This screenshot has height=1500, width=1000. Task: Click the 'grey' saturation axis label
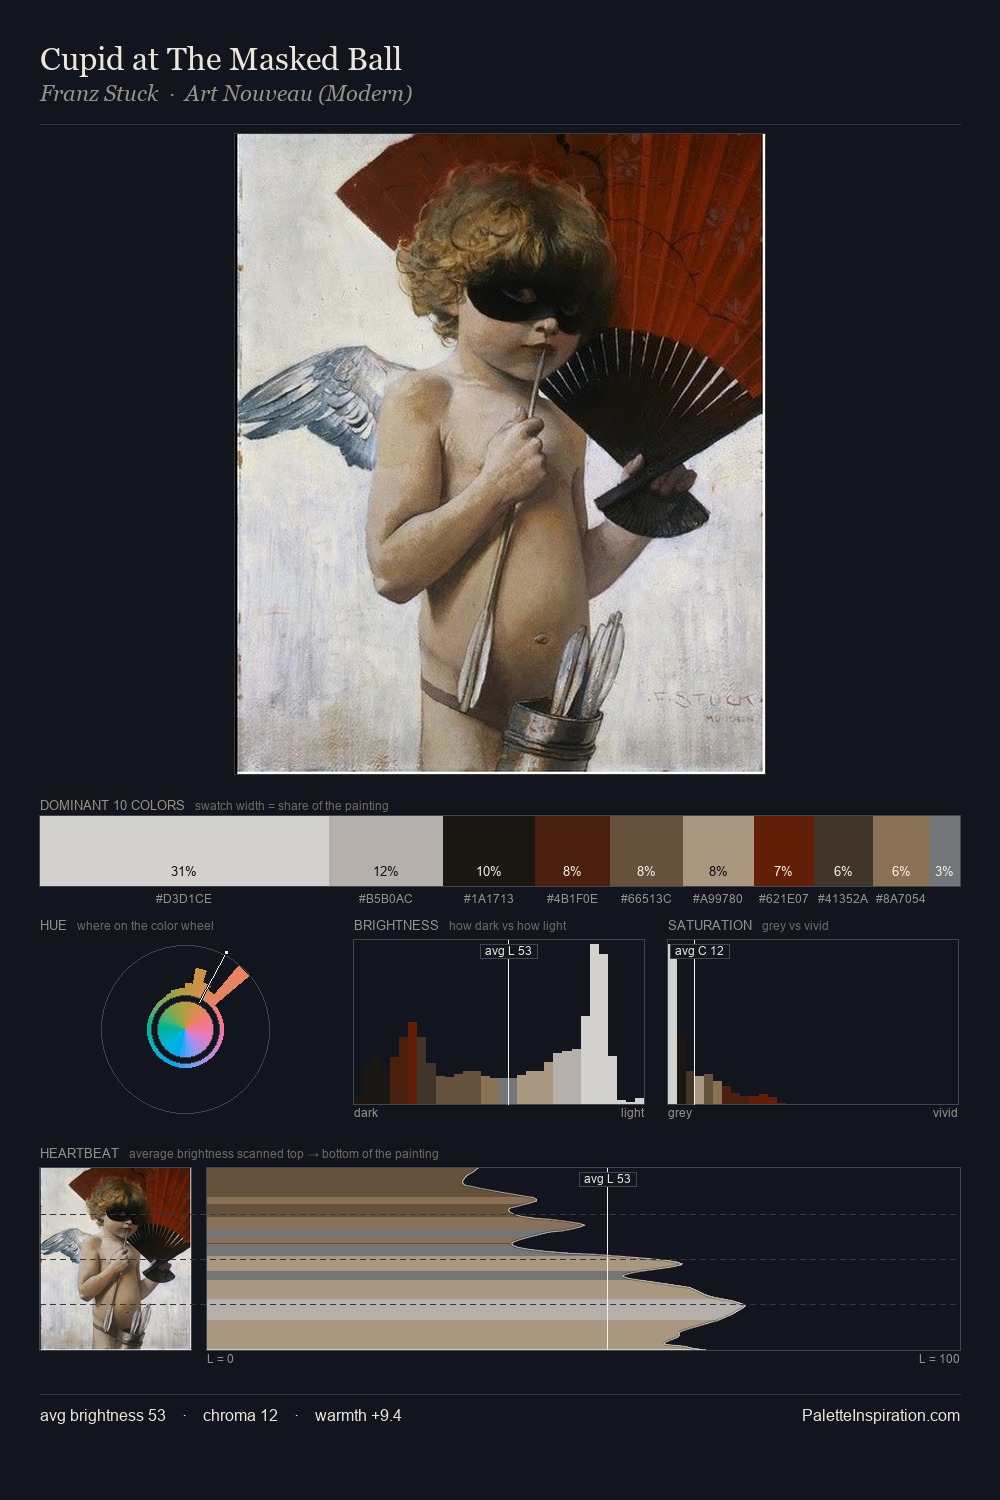(680, 1113)
